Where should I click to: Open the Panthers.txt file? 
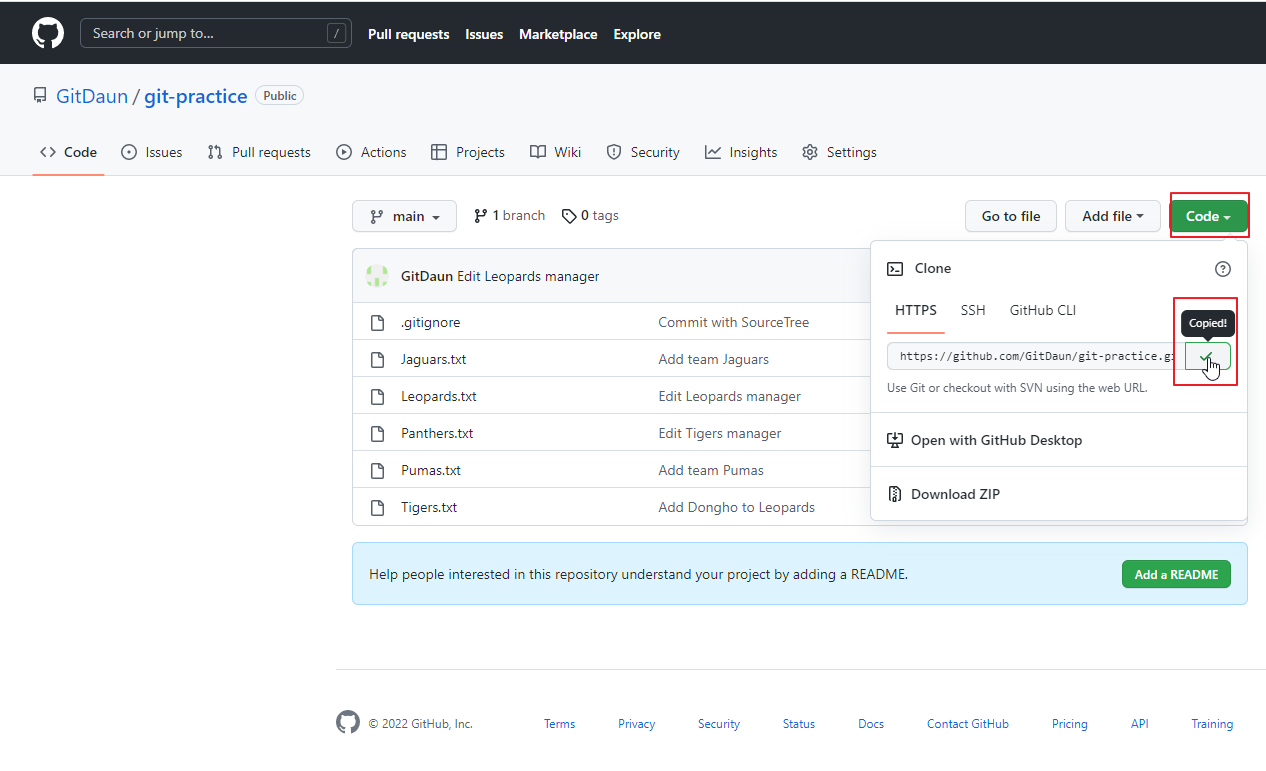[x=437, y=433]
